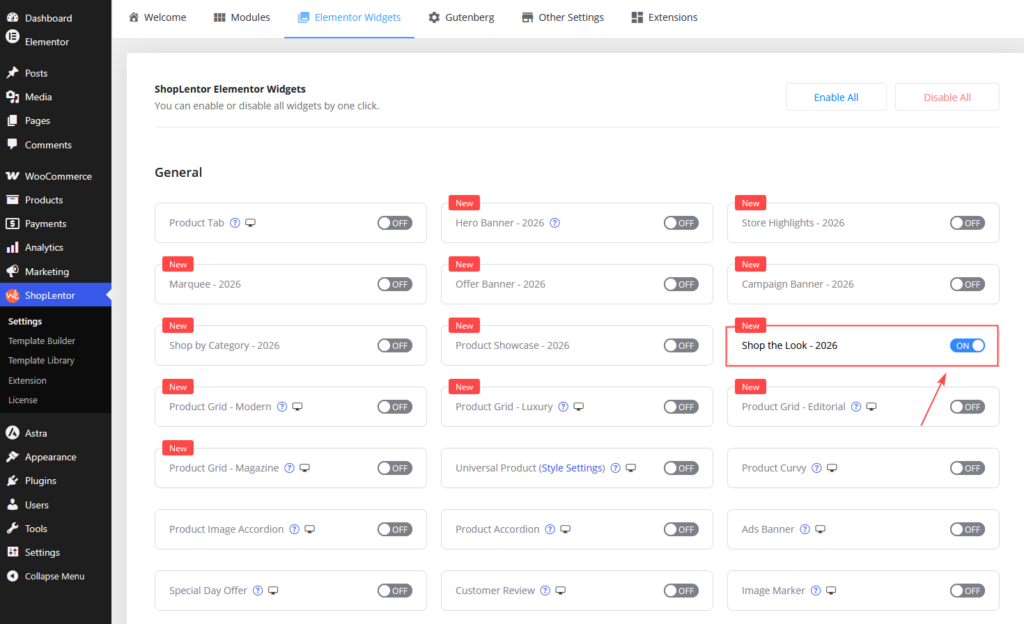Toggle on Shop by Category - 2026
This screenshot has width=1024, height=624.
click(x=394, y=346)
